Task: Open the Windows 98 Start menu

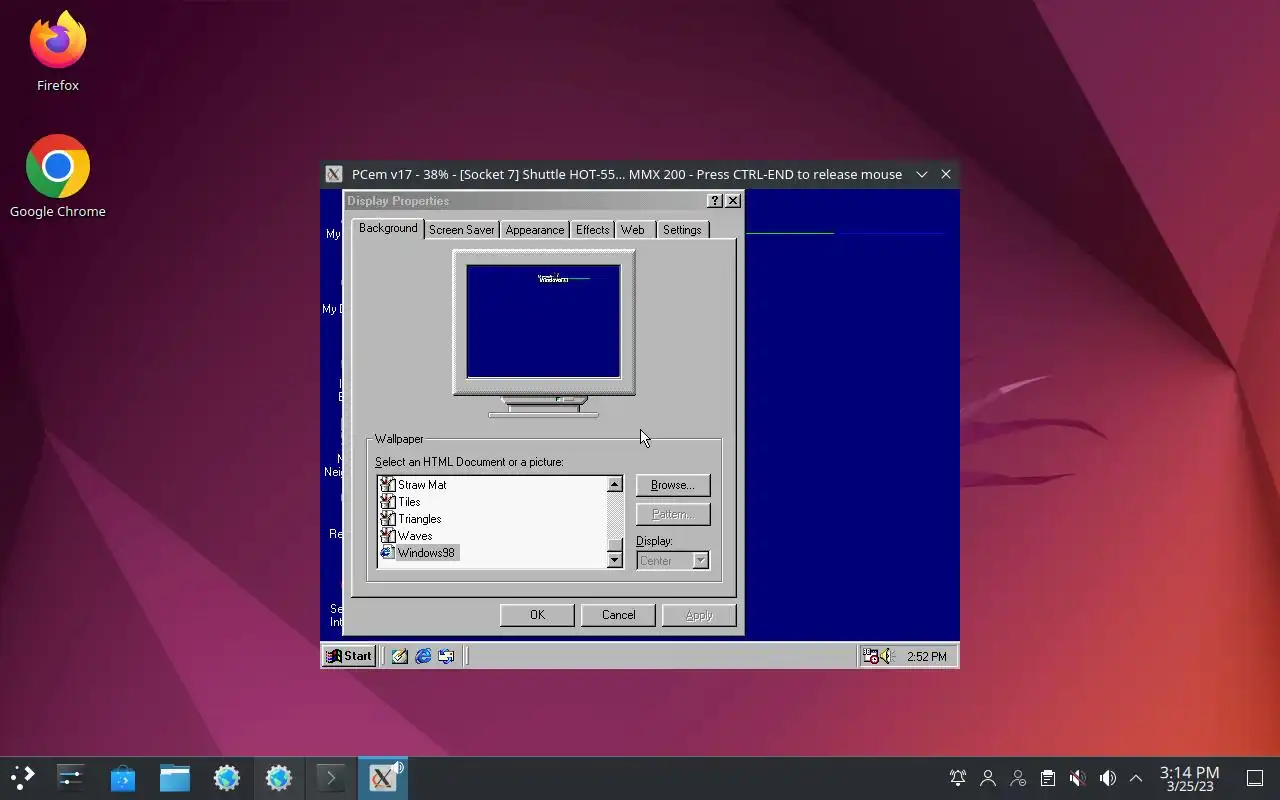Action: point(349,656)
